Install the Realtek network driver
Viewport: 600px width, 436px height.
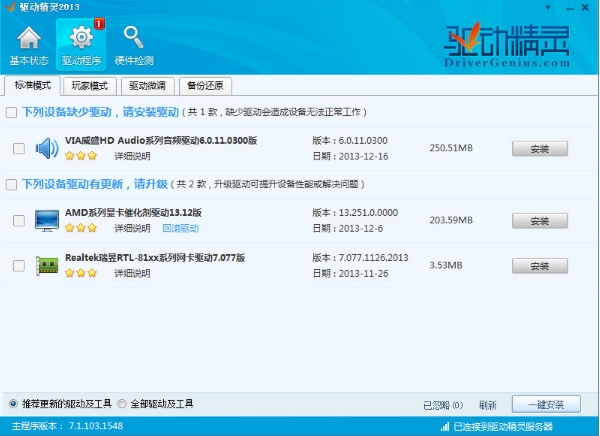click(x=540, y=266)
